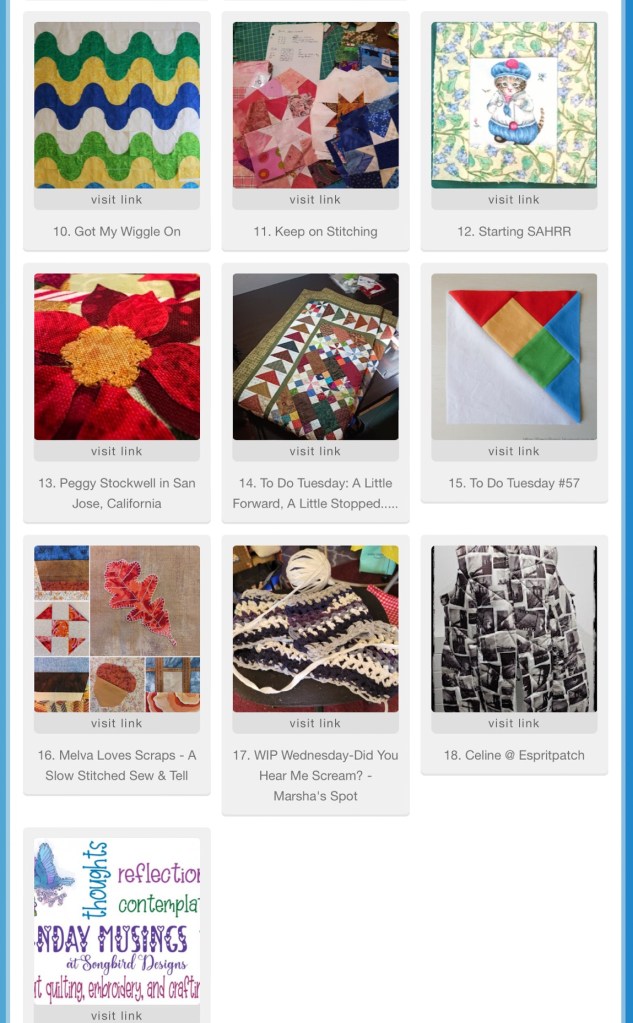The width and height of the screenshot is (633, 1023).
Task: Open the Songbird Designs Musings thumbnail
Action: 117,921
